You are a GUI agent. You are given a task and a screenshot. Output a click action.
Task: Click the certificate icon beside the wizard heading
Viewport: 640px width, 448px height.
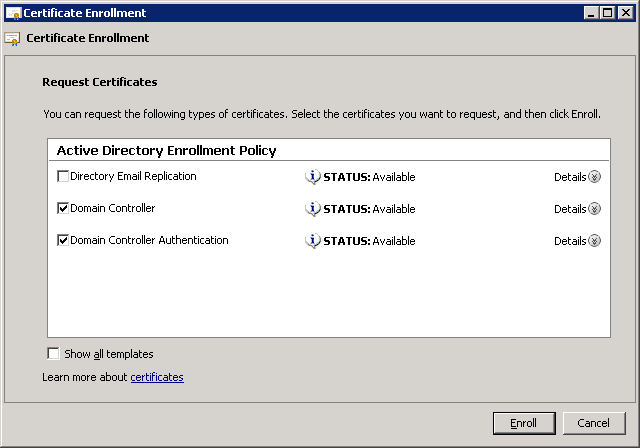pyautogui.click(x=12, y=39)
